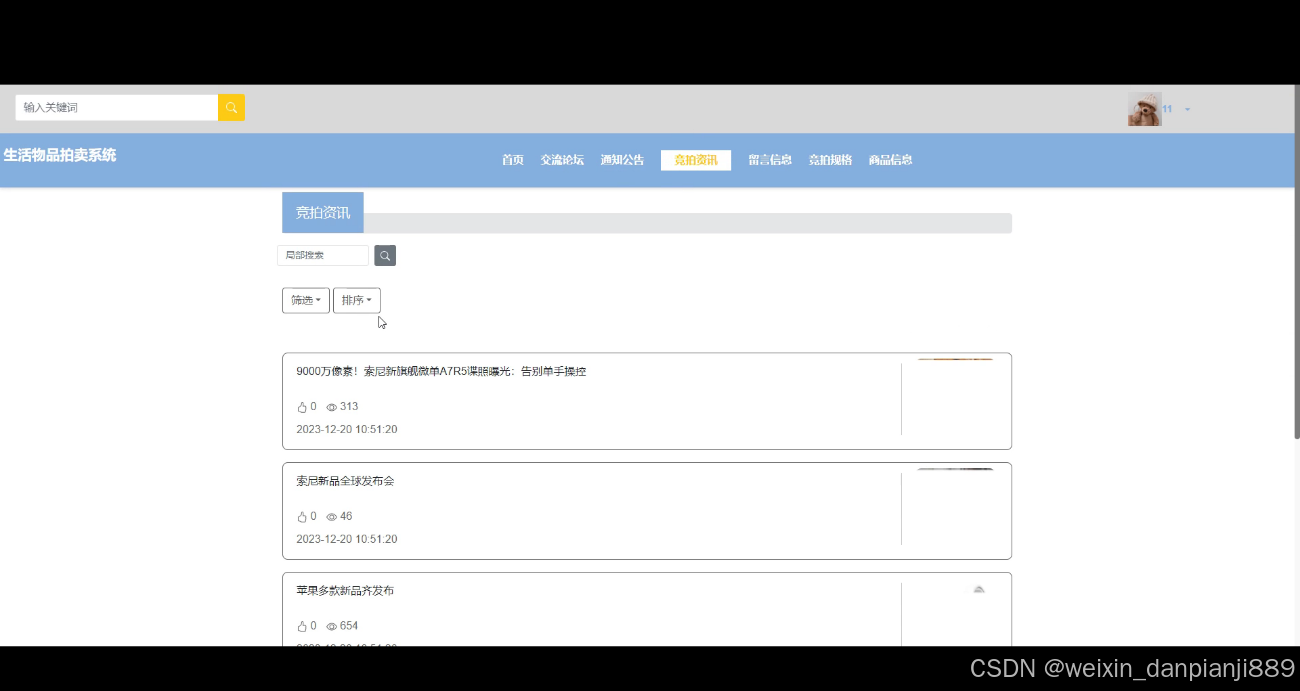This screenshot has height=691, width=1300.
Task: Click the page vertical scrollbar
Action: point(1297,262)
